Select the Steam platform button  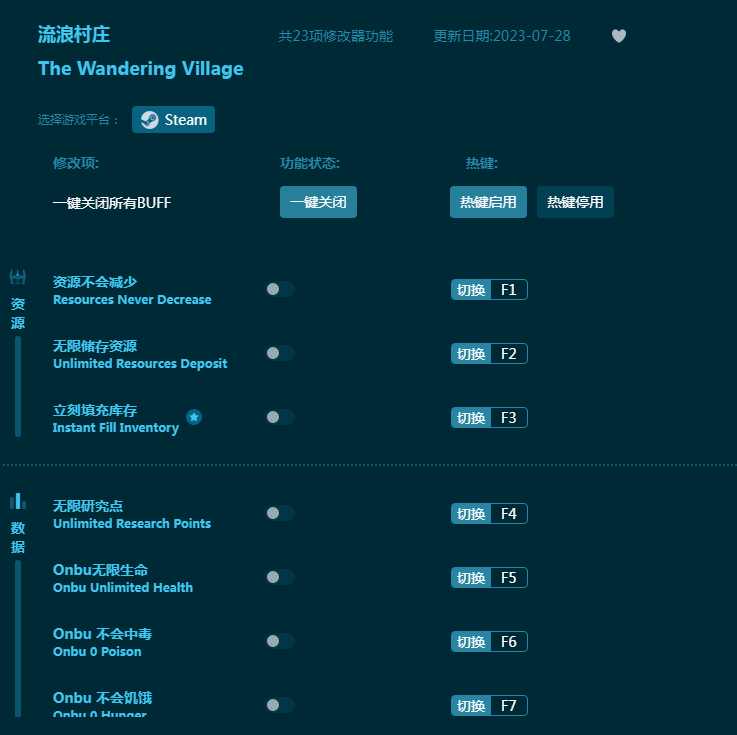[173, 120]
